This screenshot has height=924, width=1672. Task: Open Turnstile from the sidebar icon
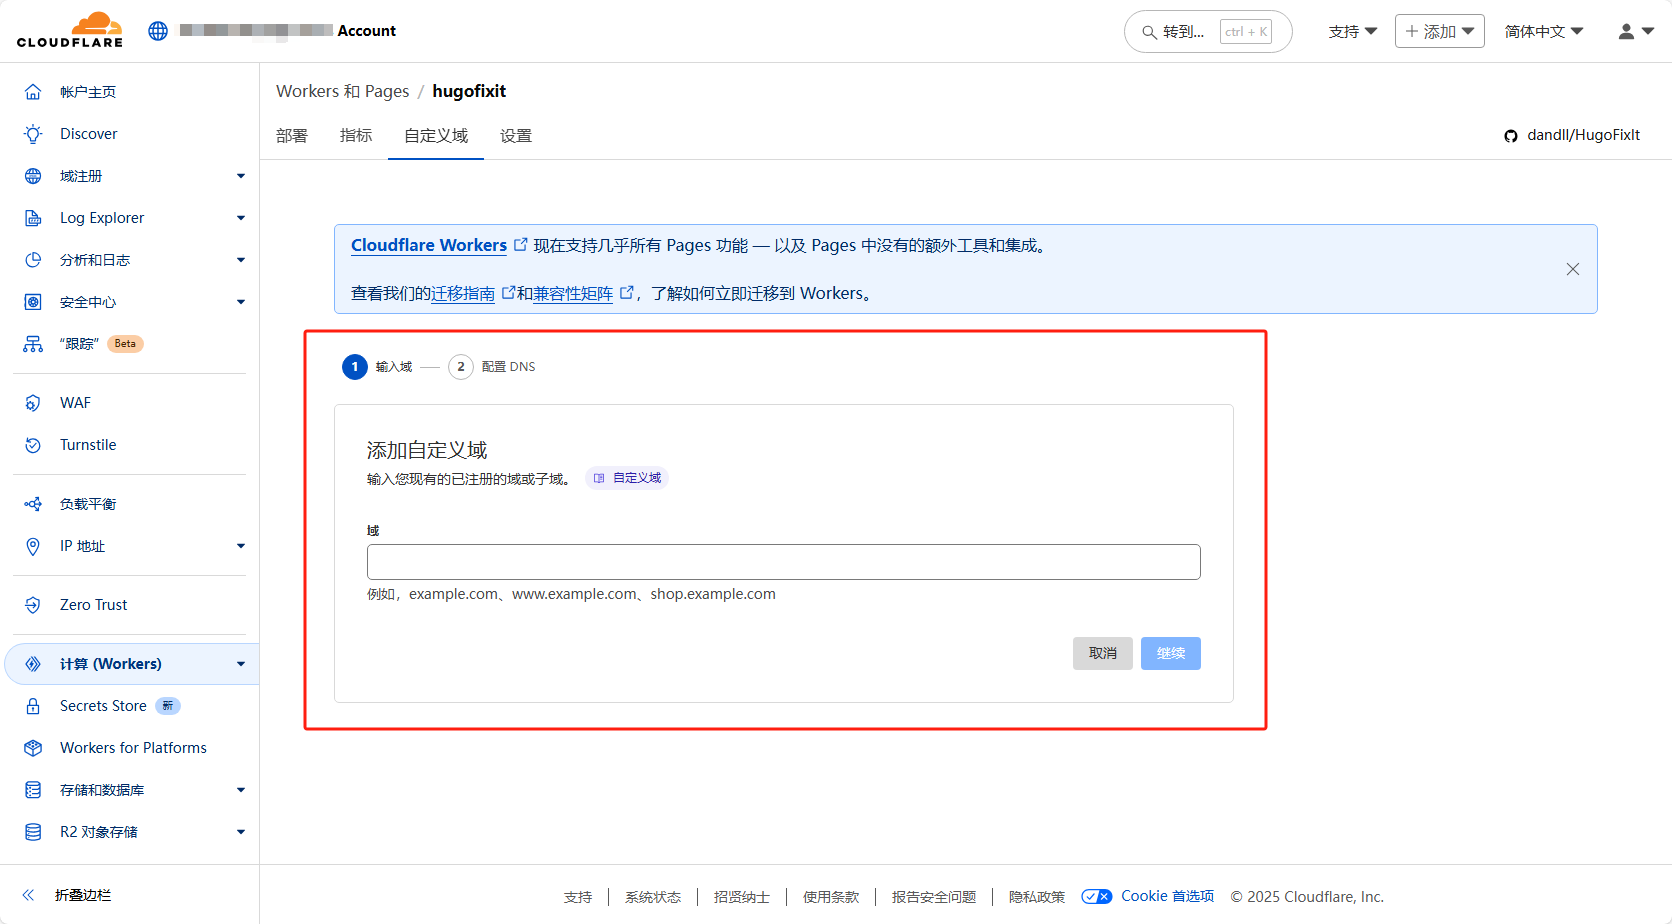coord(33,445)
